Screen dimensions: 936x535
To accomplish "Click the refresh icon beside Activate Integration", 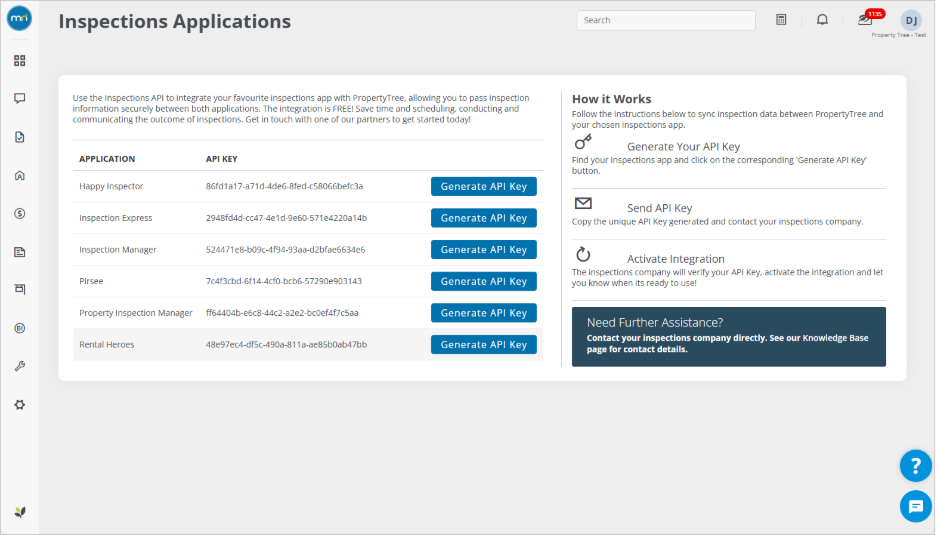I will coord(583,254).
